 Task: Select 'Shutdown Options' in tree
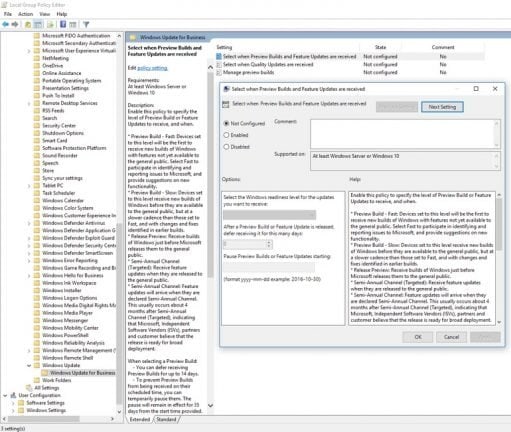tap(63, 133)
